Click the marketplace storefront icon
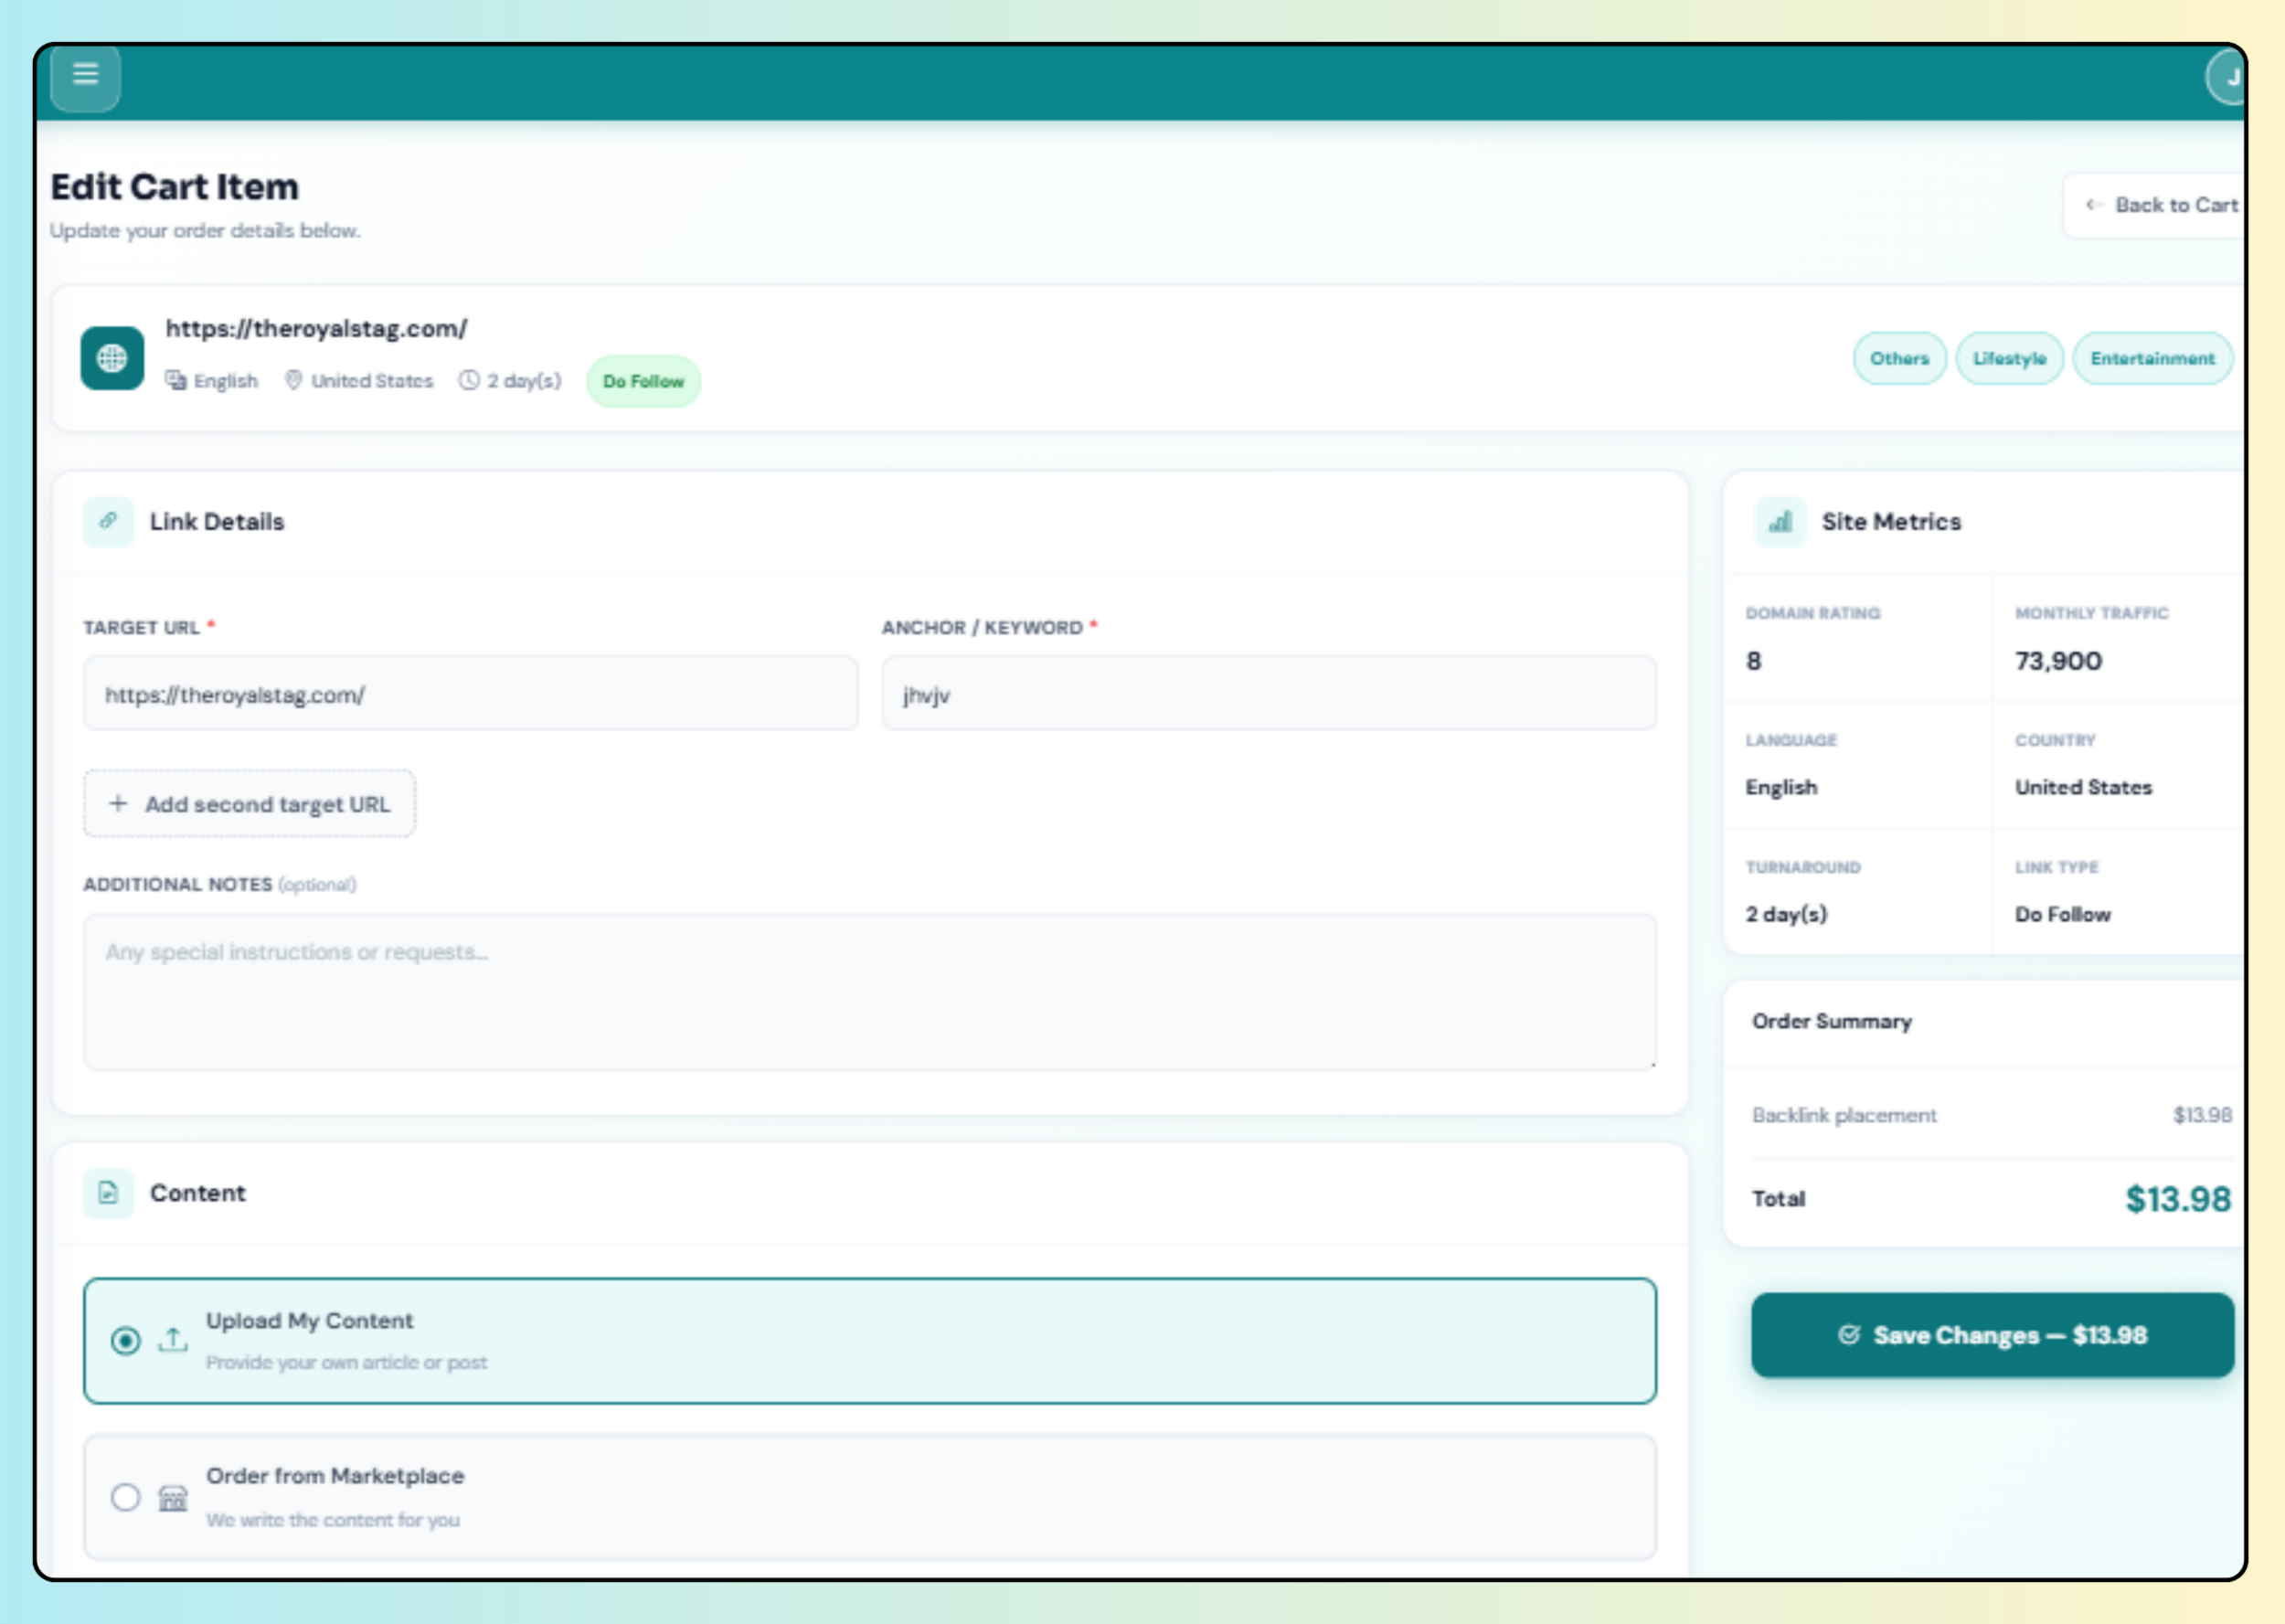 173,1497
